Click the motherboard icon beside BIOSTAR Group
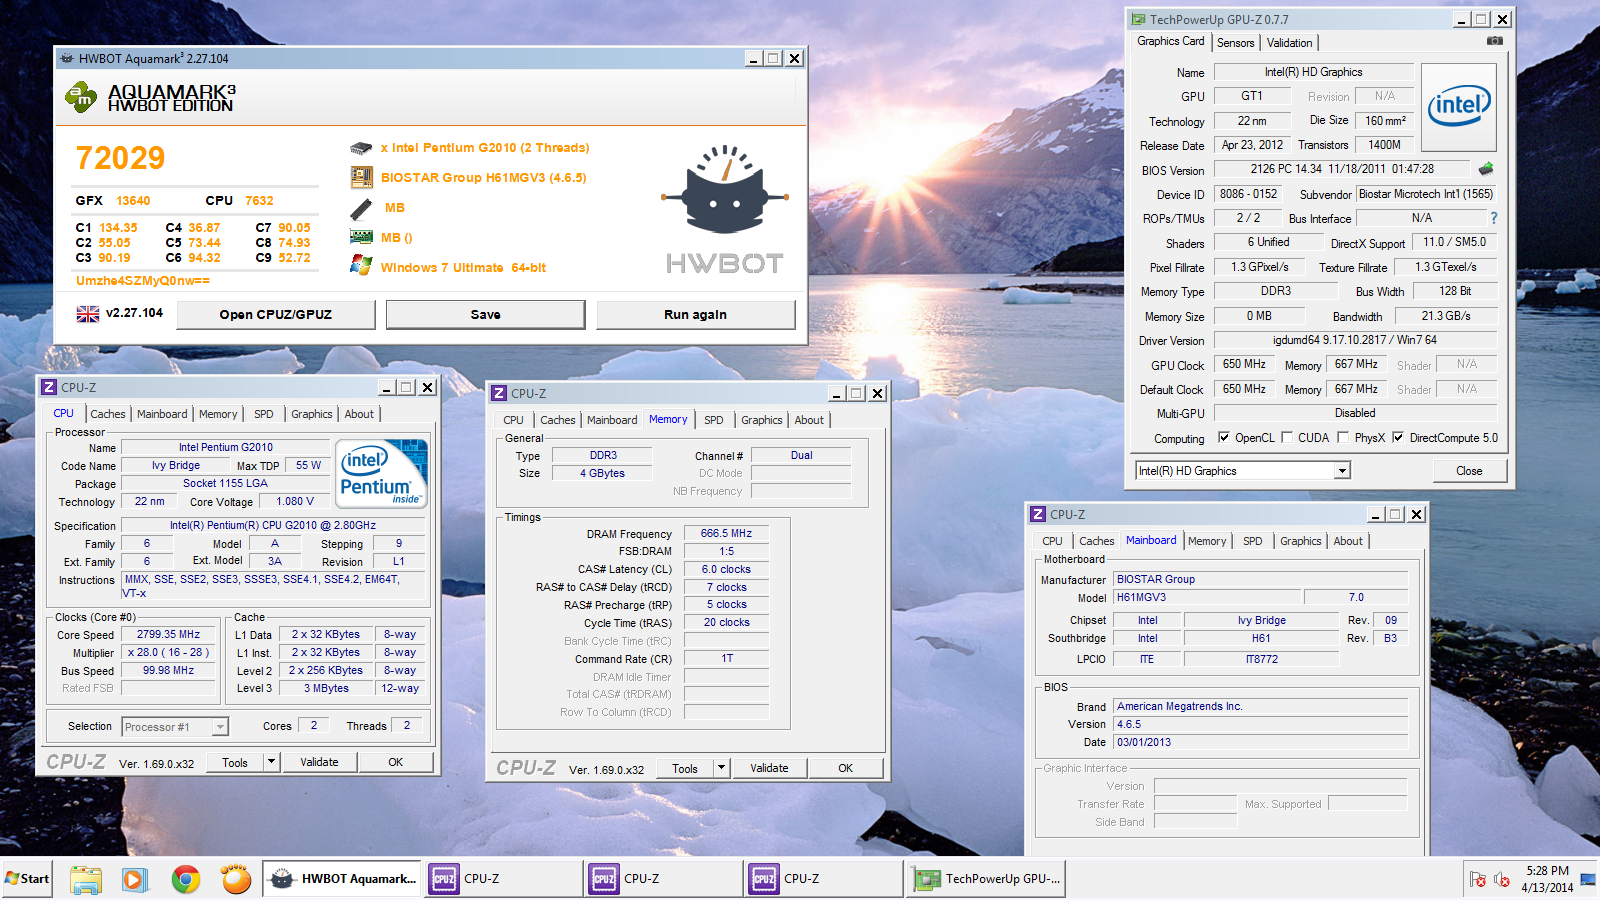Image resolution: width=1600 pixels, height=900 pixels. tap(361, 178)
